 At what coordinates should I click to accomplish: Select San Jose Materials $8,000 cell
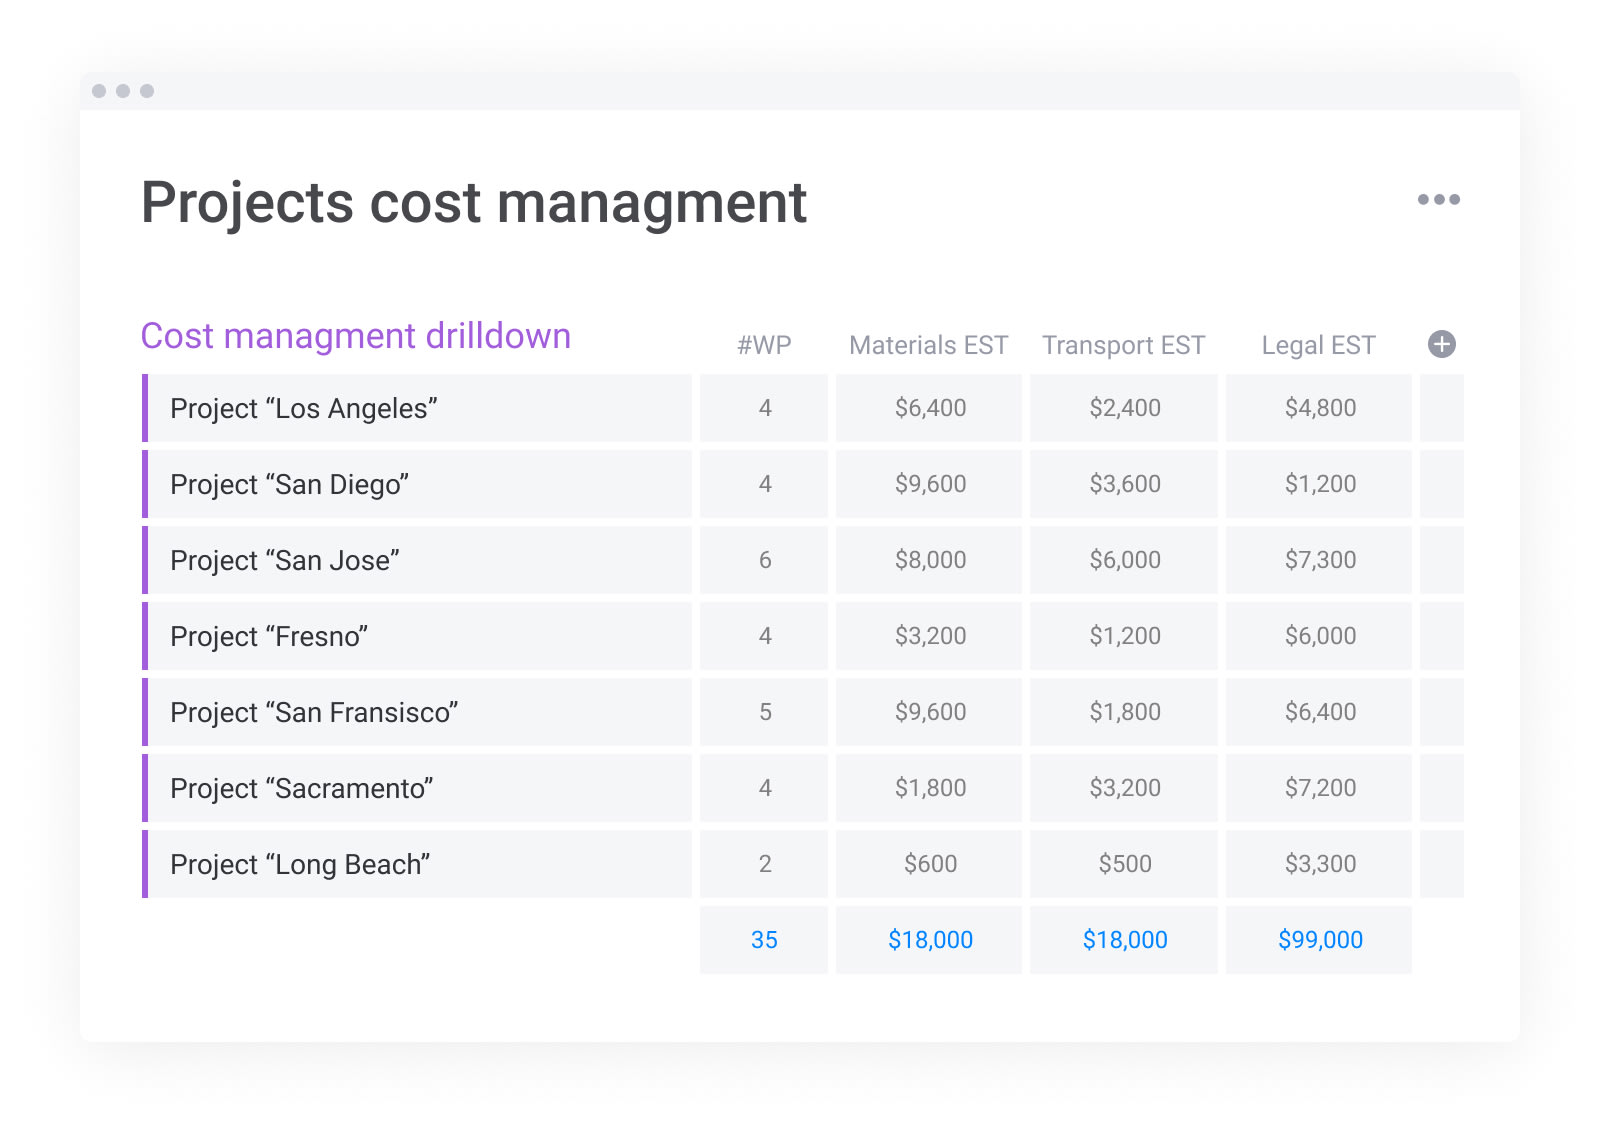[x=929, y=560]
